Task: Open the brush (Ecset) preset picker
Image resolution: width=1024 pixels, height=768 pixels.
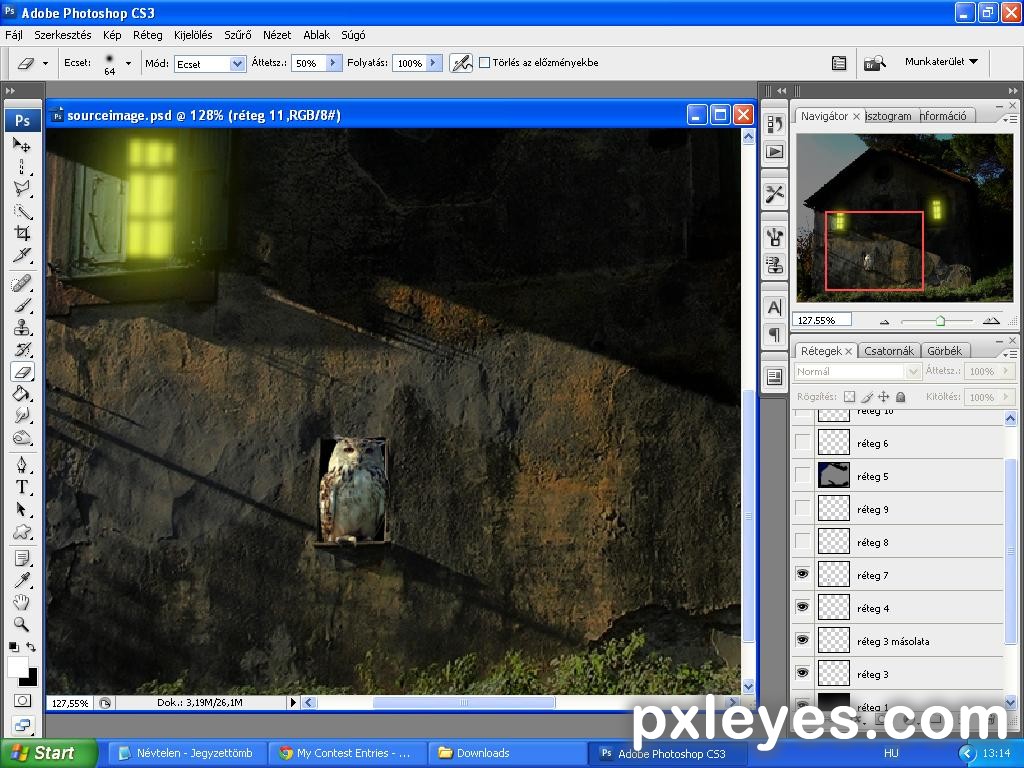Action: click(128, 63)
